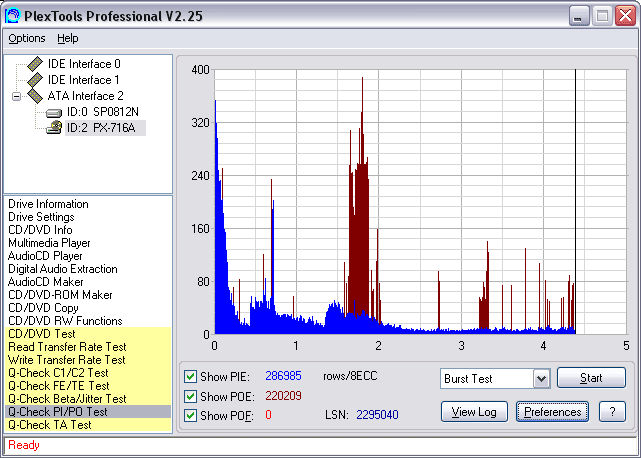Toggle the Show POF checkbox
This screenshot has width=641, height=458.
tap(190, 415)
